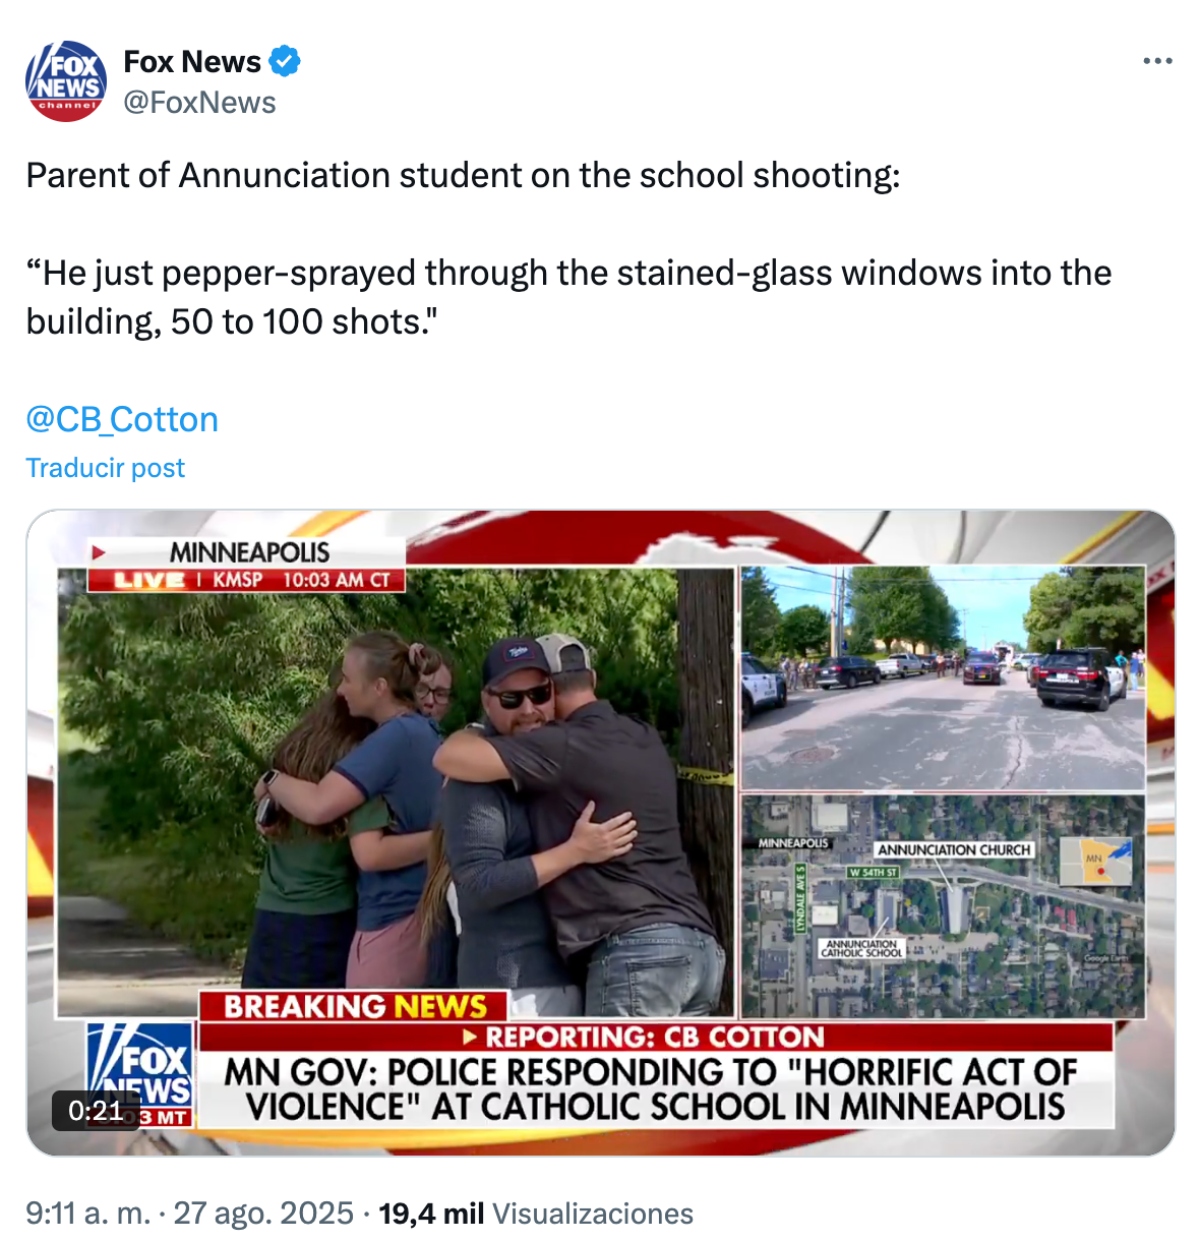This screenshot has height=1241, width=1200.
Task: Click the Fox News display name
Action: point(192,61)
